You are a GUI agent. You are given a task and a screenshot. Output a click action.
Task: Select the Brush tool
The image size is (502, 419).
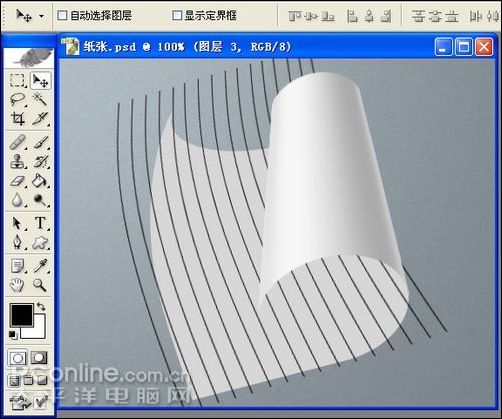coord(40,142)
